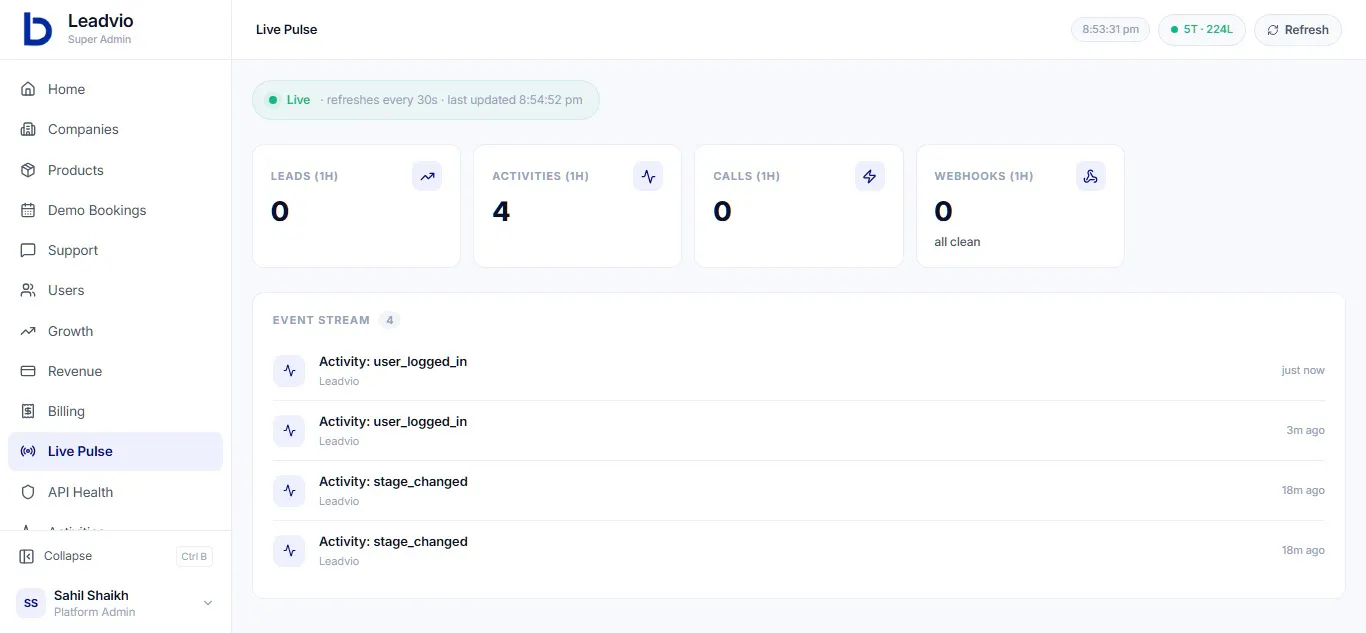Image resolution: width=1366 pixels, height=633 pixels.
Task: Click the Billing receipt icon
Action: click(28, 411)
